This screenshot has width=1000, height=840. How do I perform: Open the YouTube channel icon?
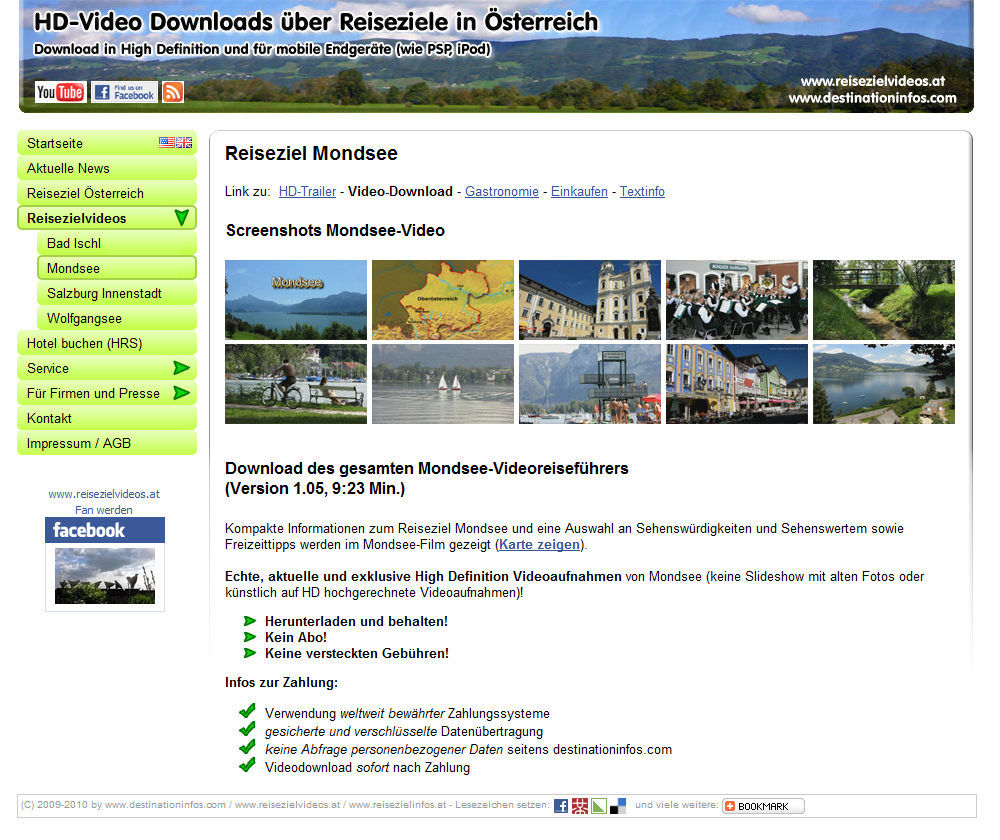coord(60,92)
